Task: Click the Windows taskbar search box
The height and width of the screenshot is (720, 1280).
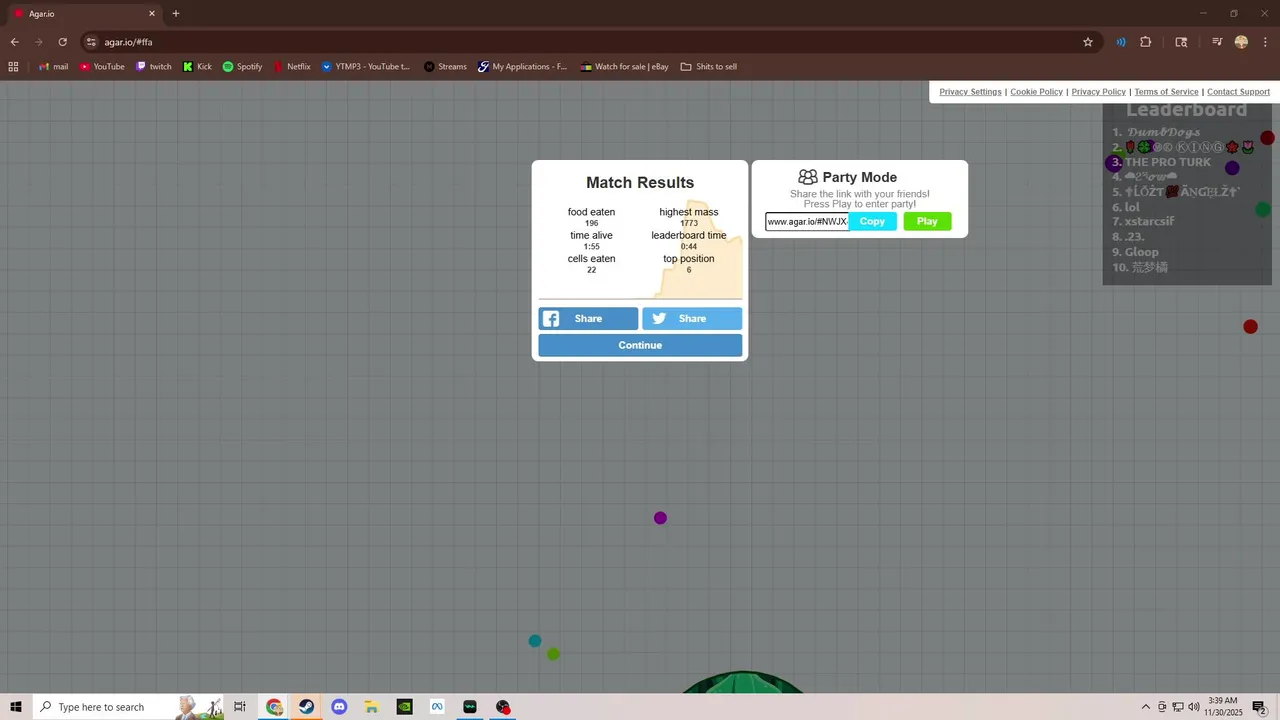Action: point(128,707)
